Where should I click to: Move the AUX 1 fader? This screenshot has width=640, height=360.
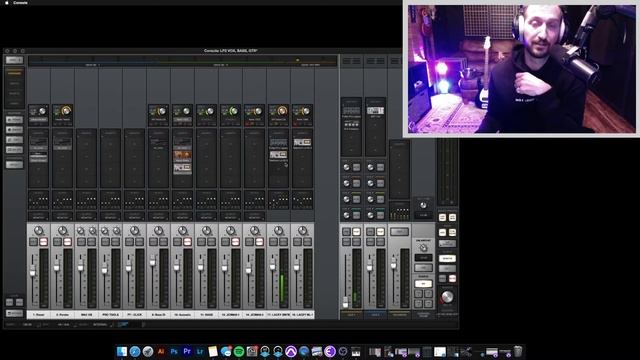pos(345,302)
